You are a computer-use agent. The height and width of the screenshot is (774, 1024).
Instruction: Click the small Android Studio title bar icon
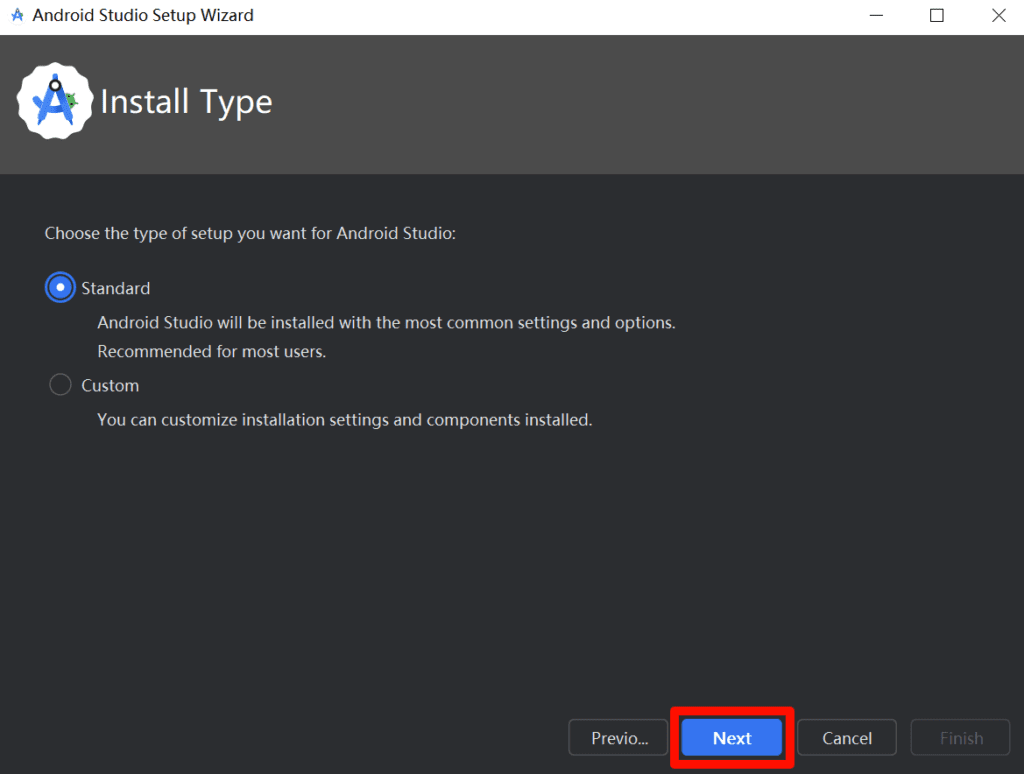click(x=17, y=16)
